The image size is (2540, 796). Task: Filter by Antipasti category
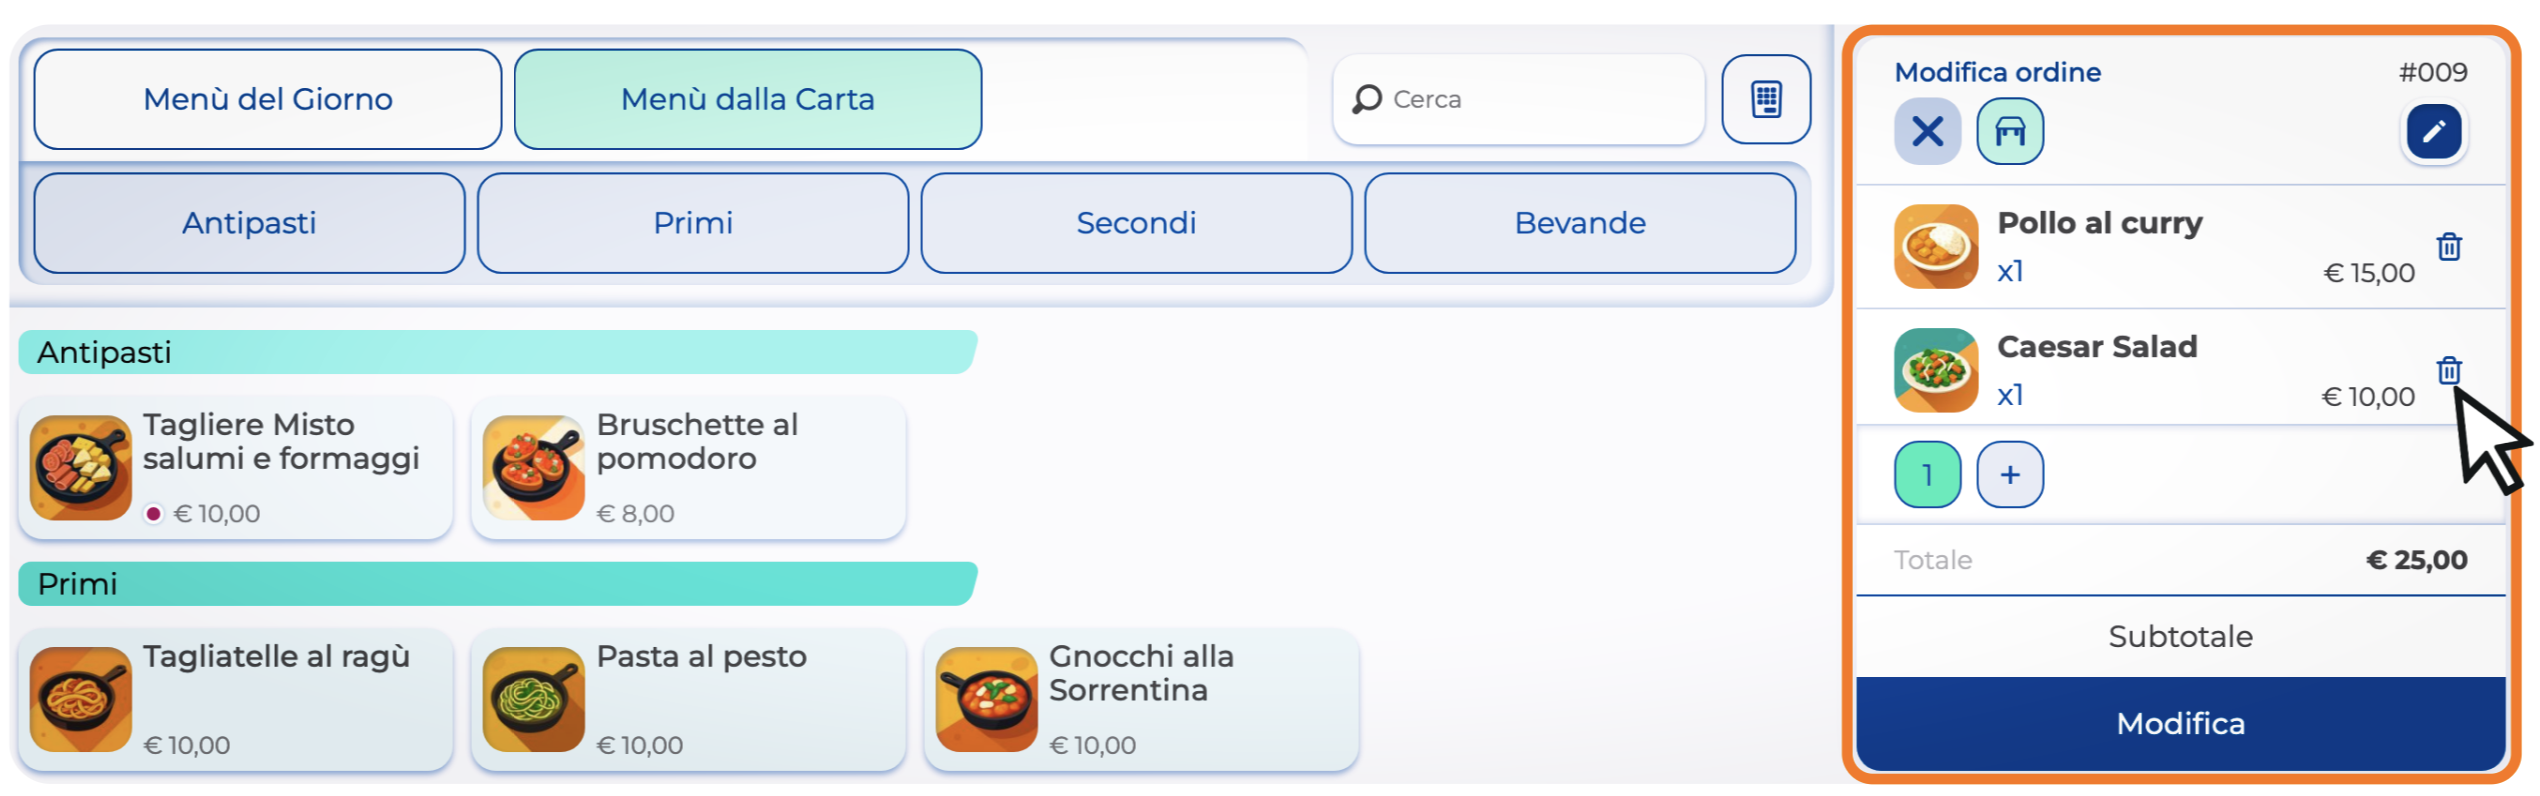coord(249,222)
